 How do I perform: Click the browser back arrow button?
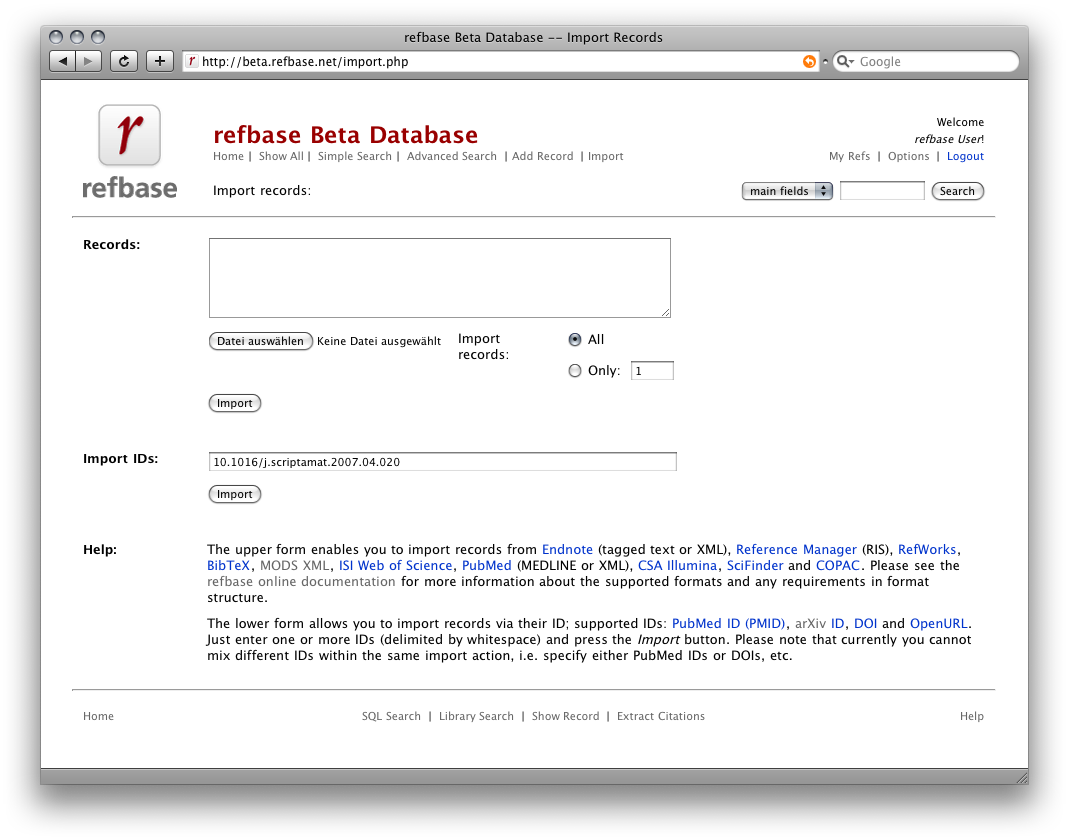tap(63, 61)
